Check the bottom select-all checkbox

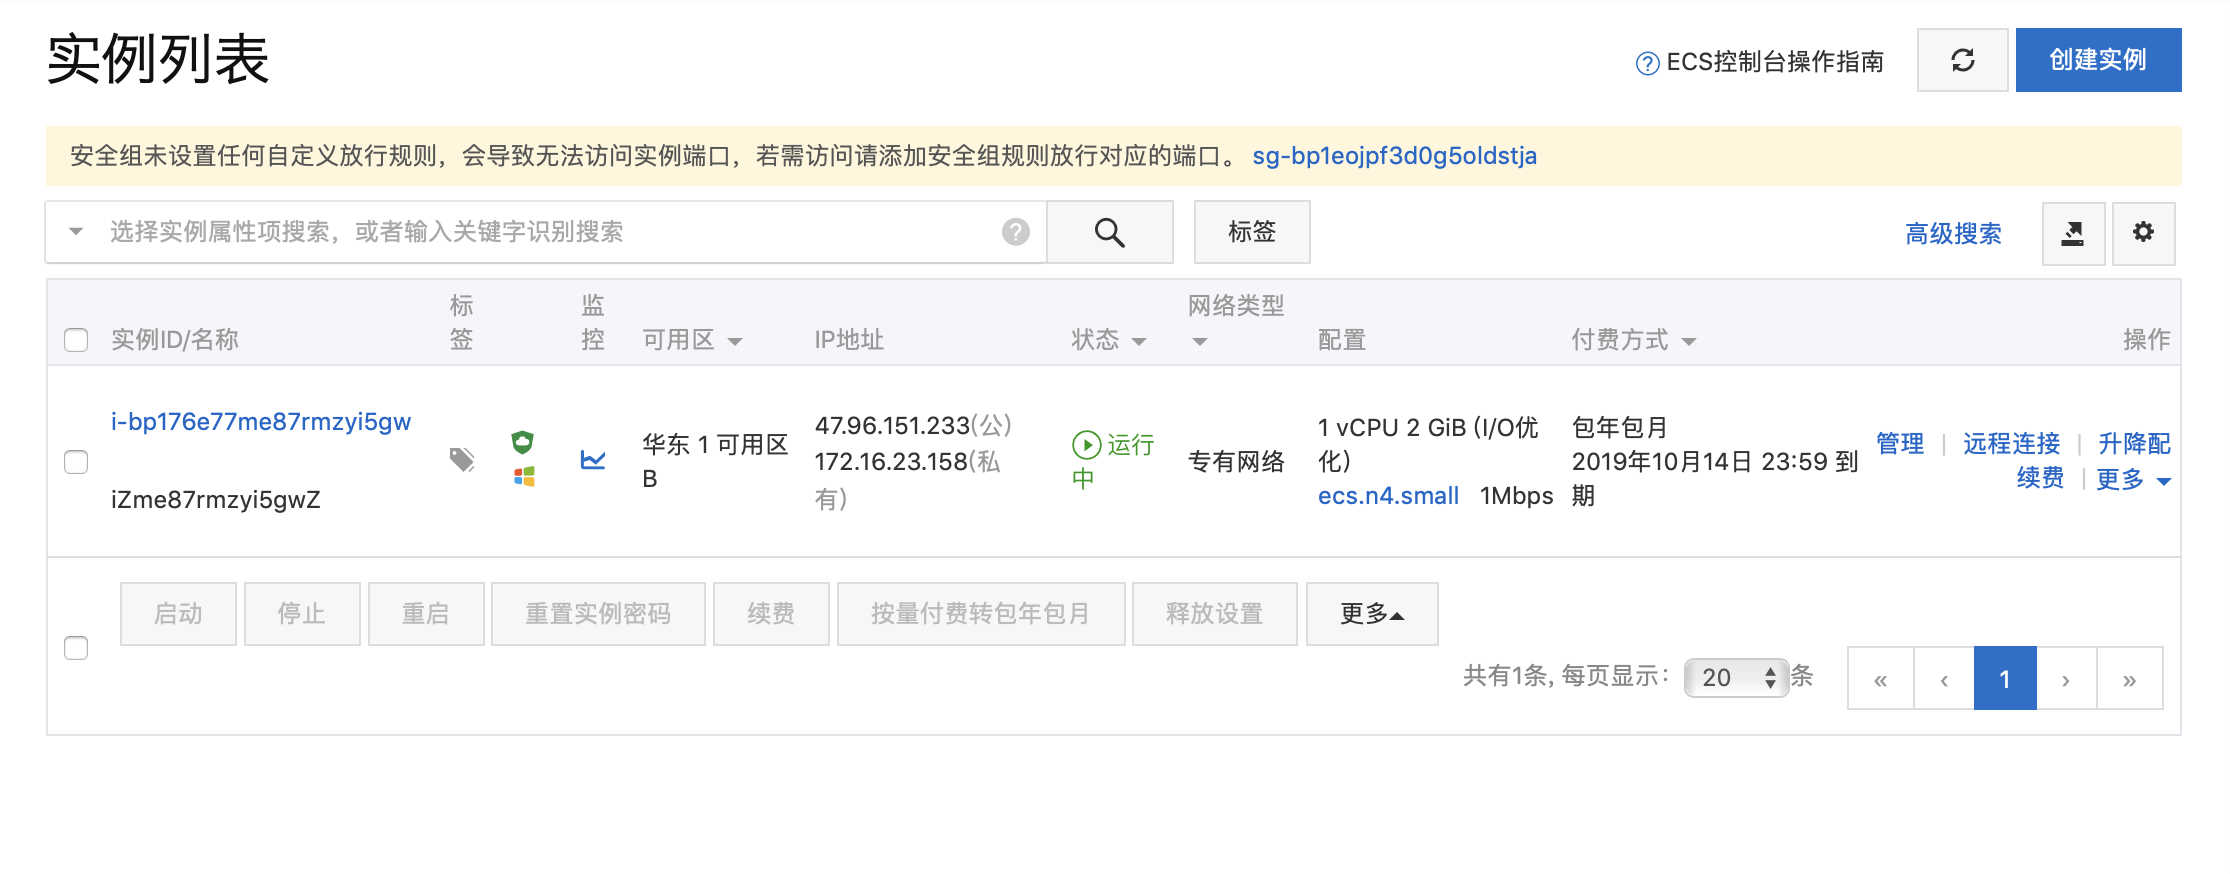tap(76, 648)
